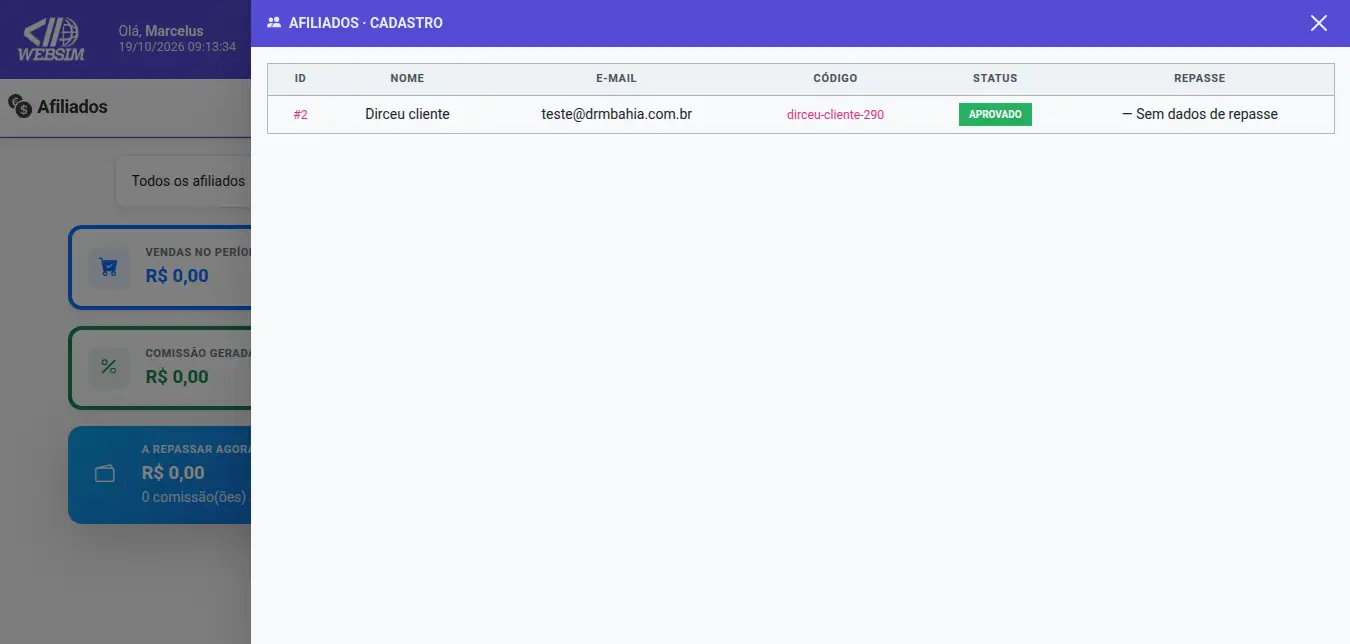Select the name Dirceu cliente
The width and height of the screenshot is (1350, 644).
407,114
